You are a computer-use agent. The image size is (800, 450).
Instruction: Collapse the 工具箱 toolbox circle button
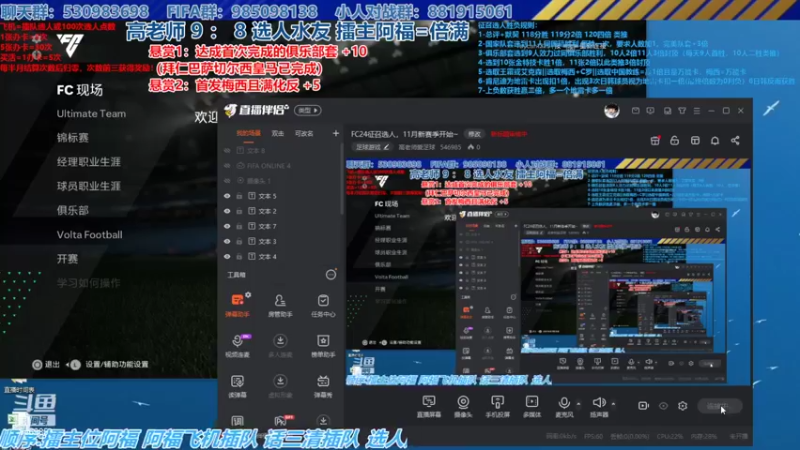tap(331, 275)
